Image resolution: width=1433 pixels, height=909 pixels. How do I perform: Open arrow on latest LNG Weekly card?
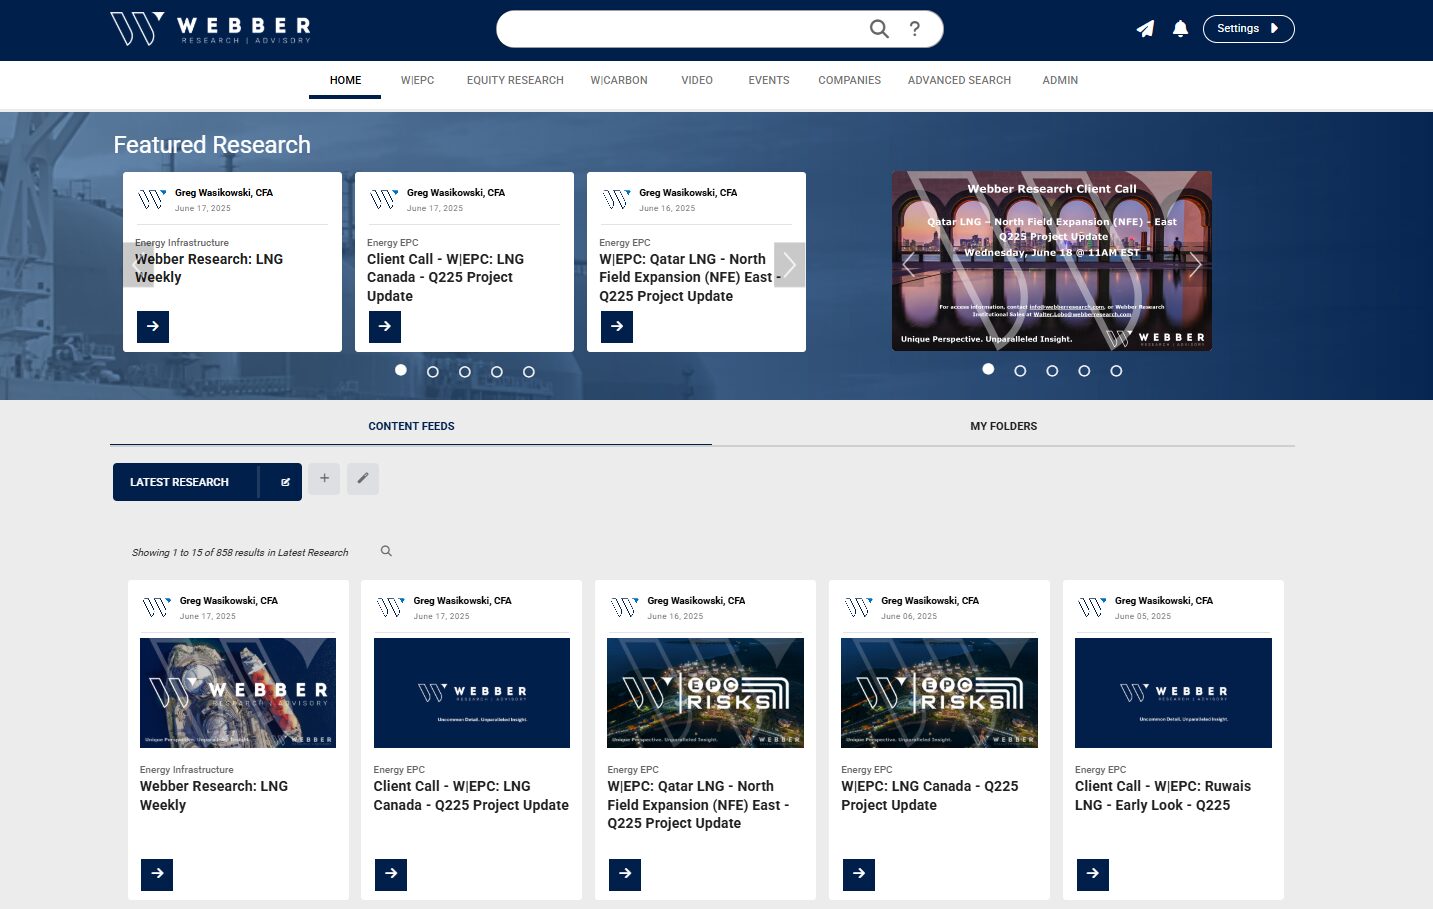[x=157, y=874]
